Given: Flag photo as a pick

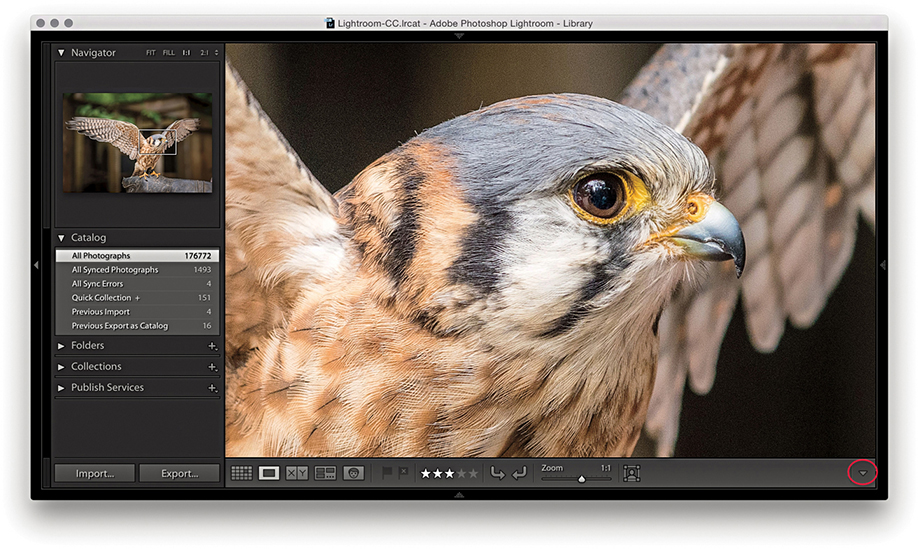Looking at the screenshot, I should click(388, 473).
